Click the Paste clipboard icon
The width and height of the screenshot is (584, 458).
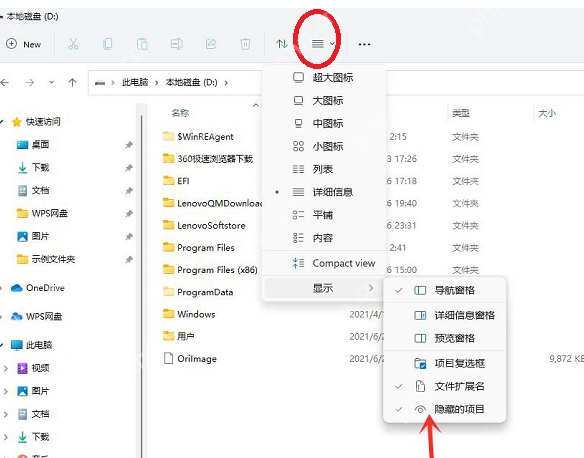(142, 44)
